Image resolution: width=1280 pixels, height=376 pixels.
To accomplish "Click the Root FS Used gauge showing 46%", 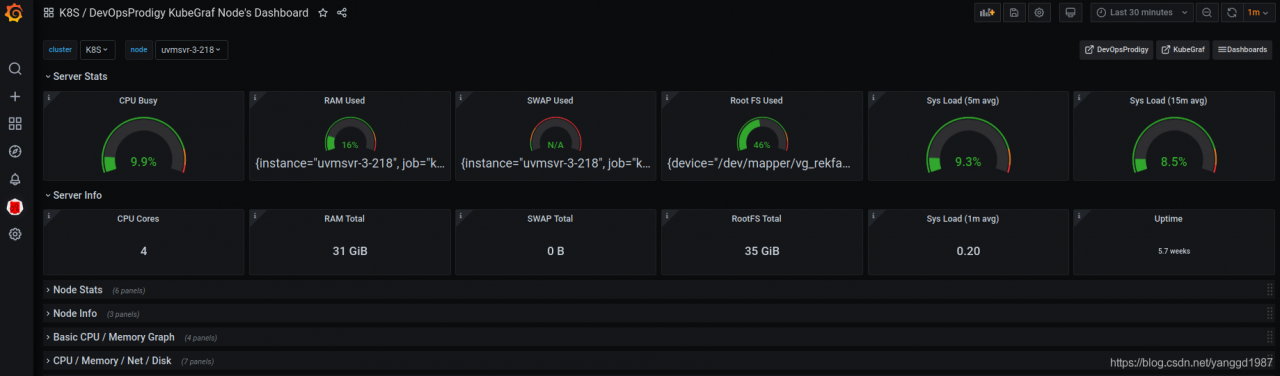I will click(762, 135).
